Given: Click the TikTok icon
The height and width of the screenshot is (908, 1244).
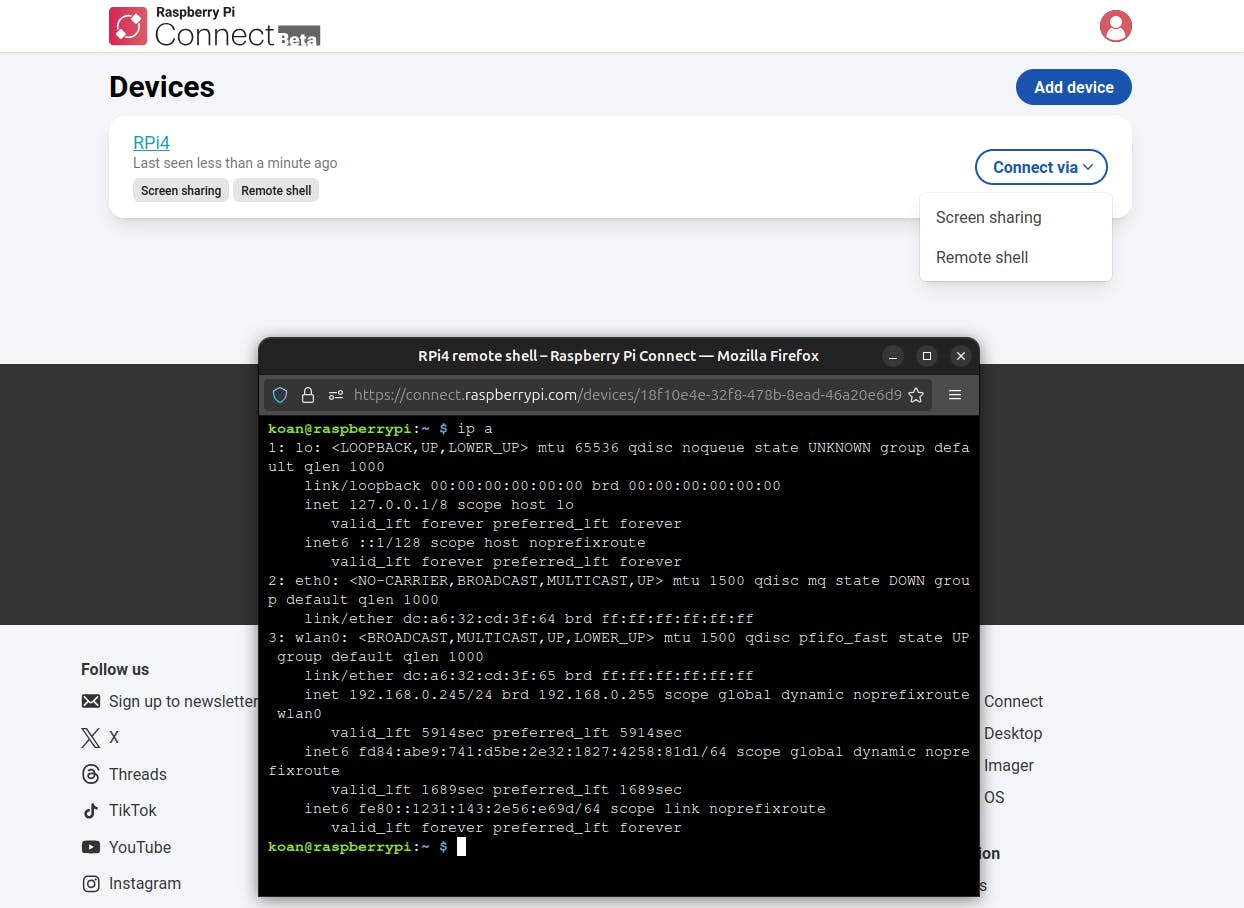Looking at the screenshot, I should (91, 811).
